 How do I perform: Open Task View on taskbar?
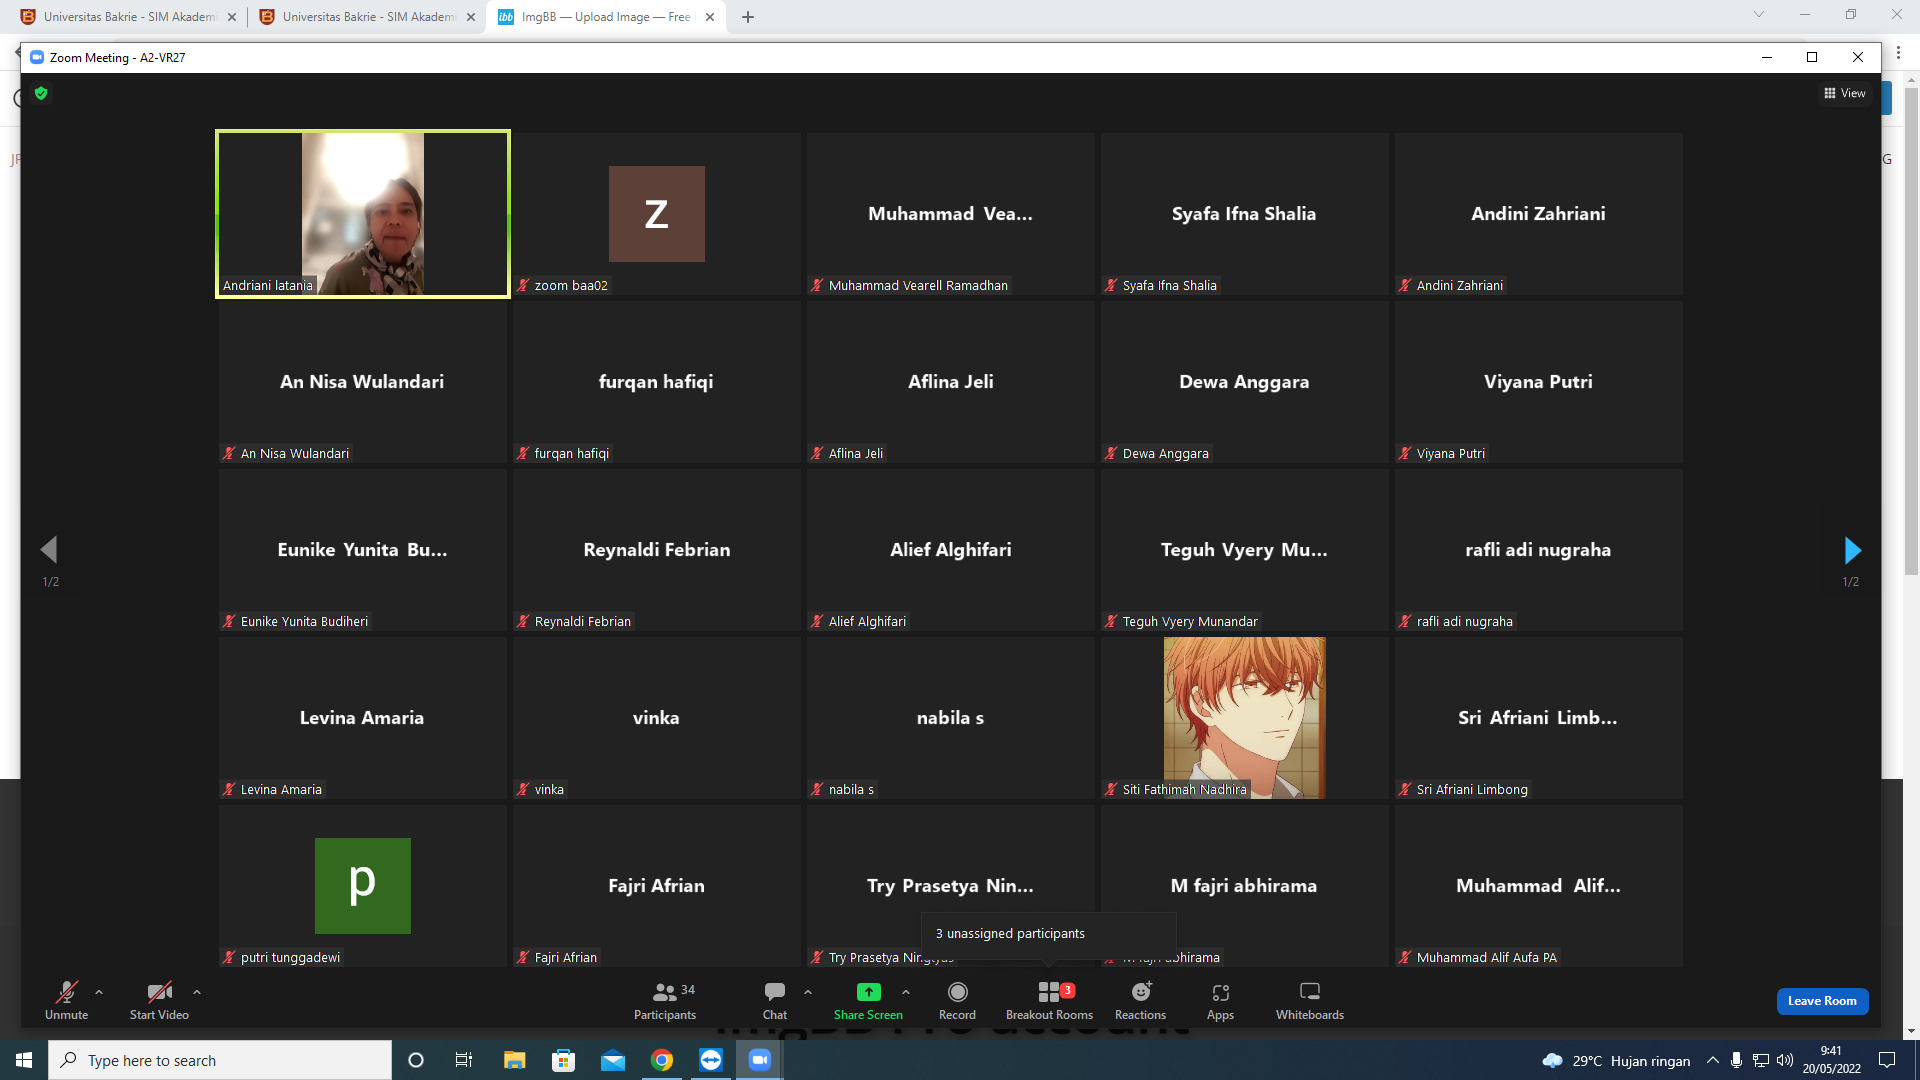tap(464, 1060)
